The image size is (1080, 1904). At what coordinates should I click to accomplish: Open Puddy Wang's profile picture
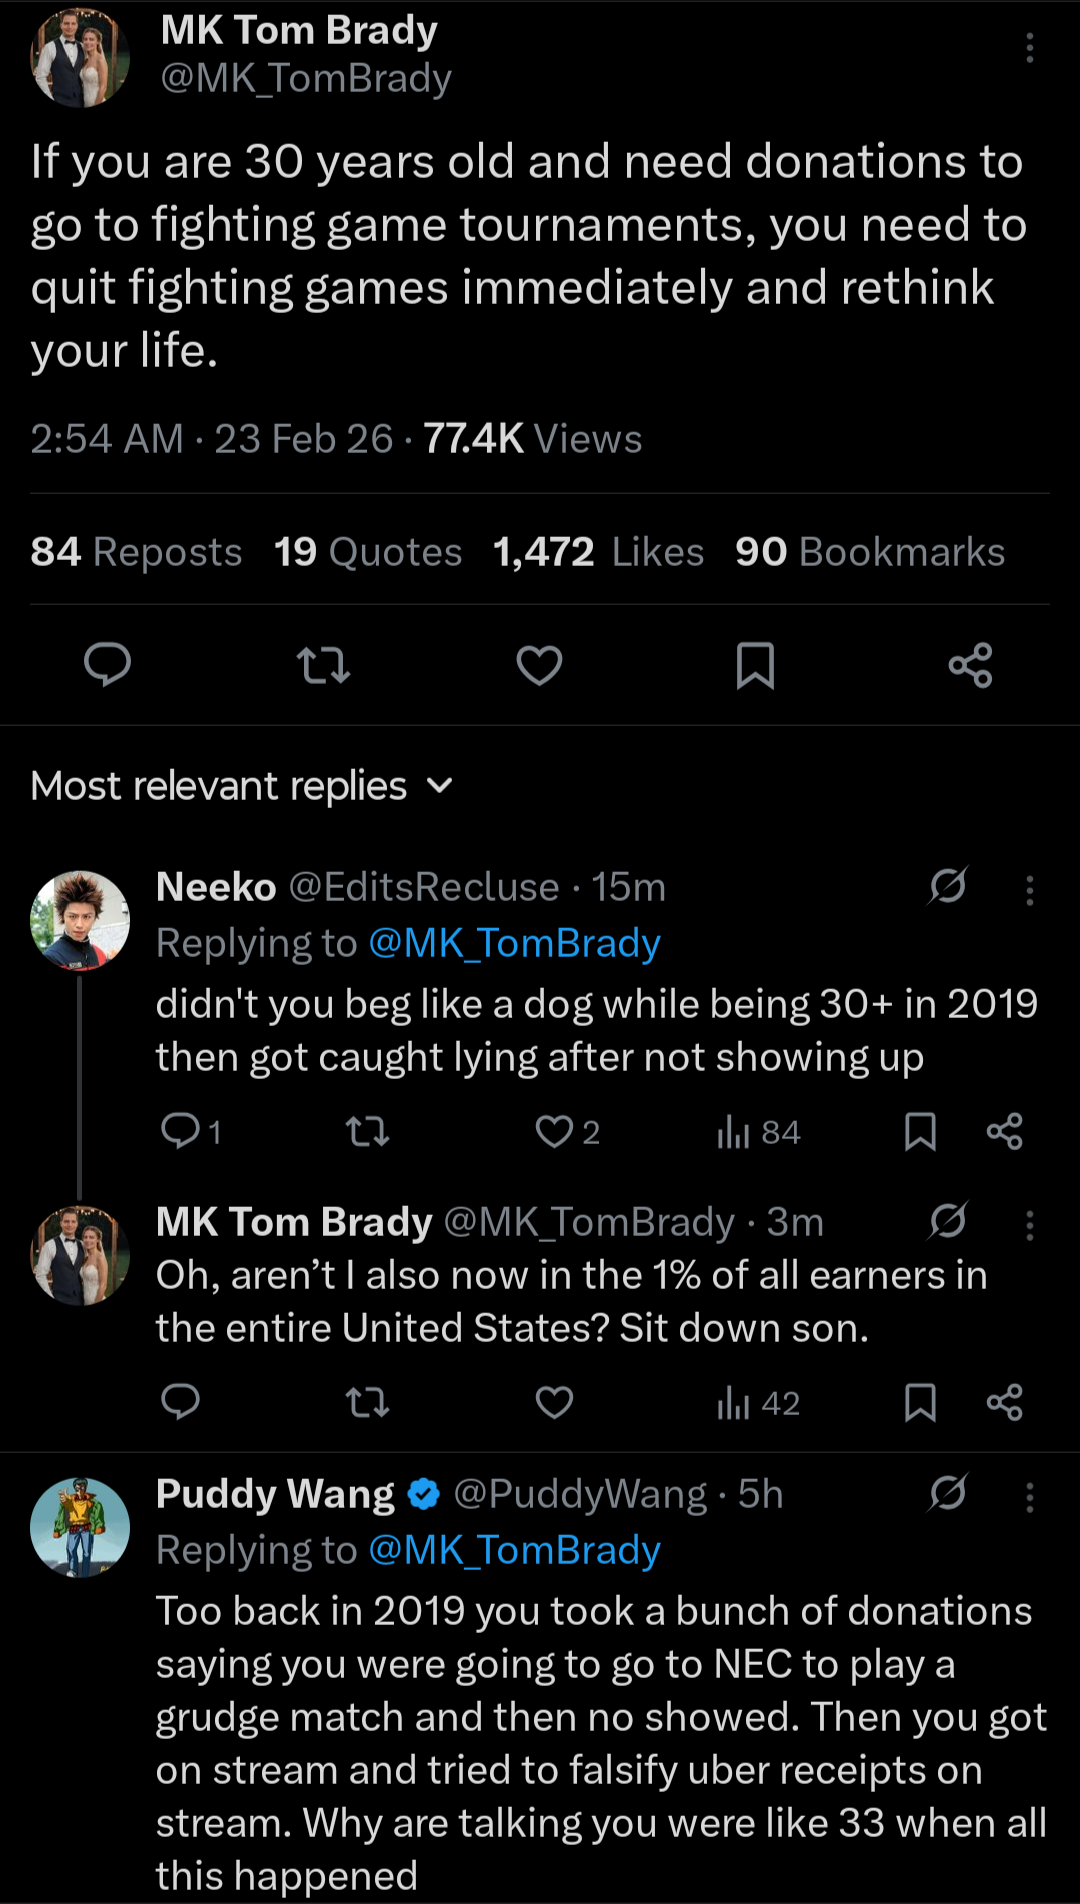[80, 1527]
